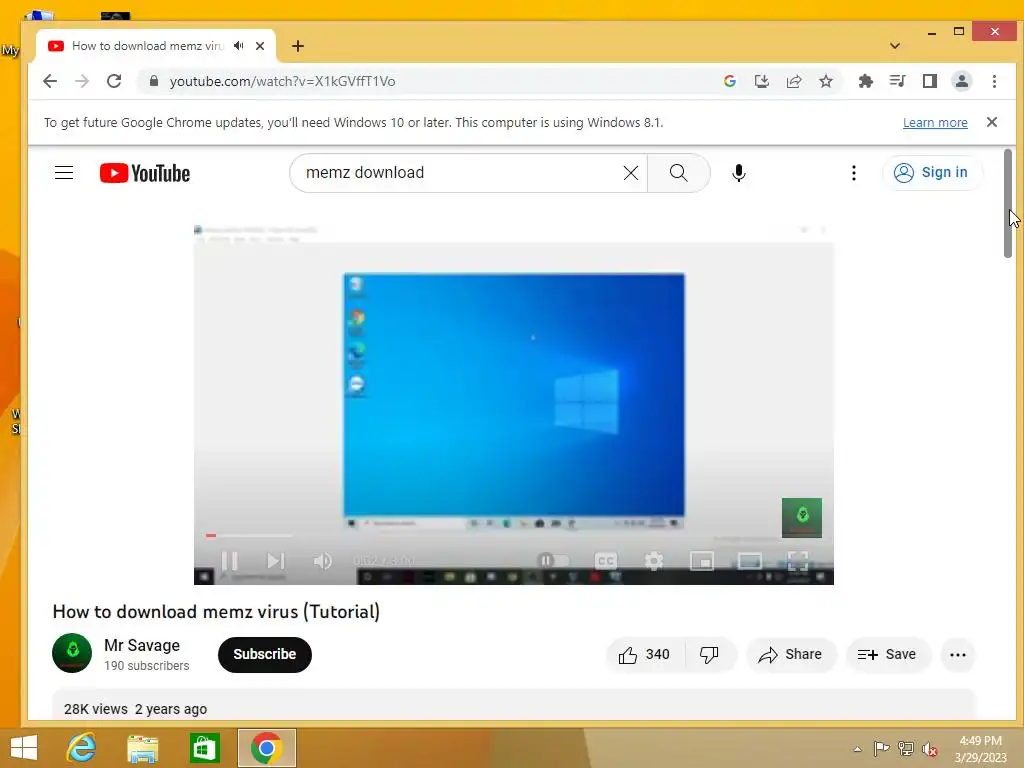Share the video
1024x768 pixels.
790,654
